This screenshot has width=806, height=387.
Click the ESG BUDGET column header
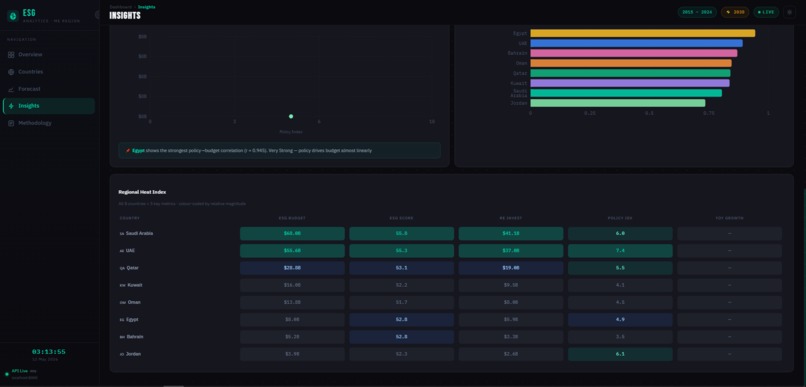pyautogui.click(x=292, y=218)
